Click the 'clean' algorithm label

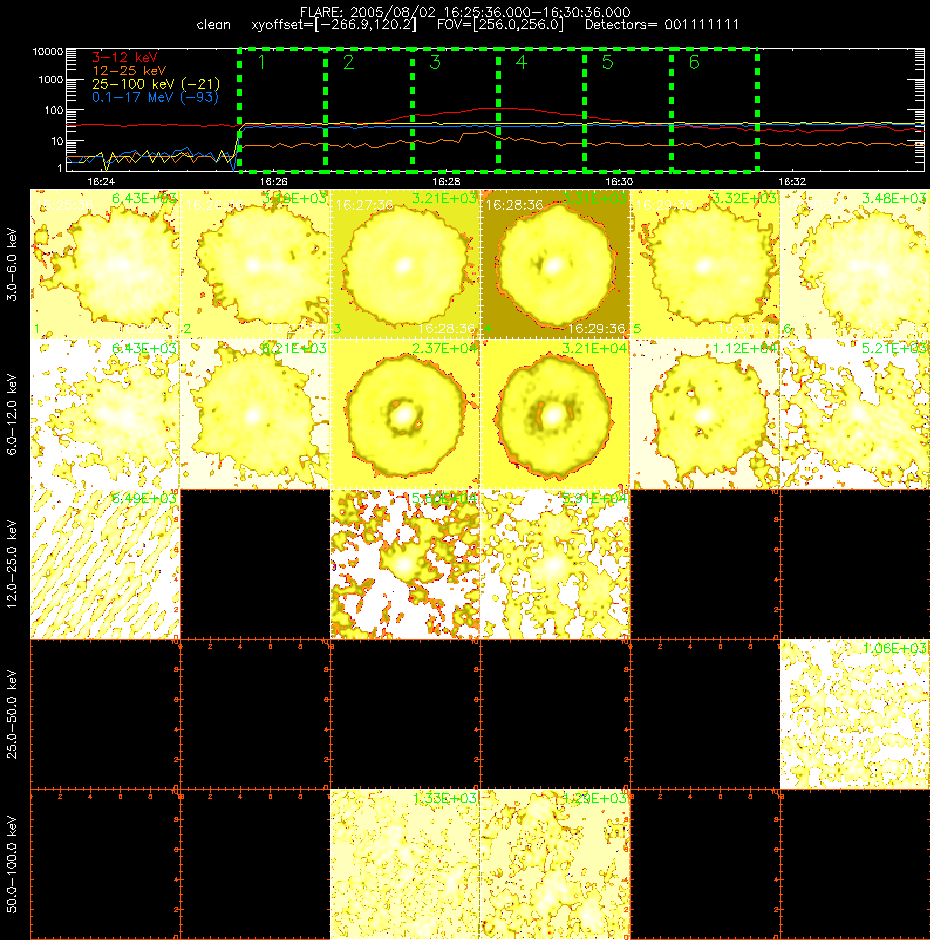tap(213, 25)
